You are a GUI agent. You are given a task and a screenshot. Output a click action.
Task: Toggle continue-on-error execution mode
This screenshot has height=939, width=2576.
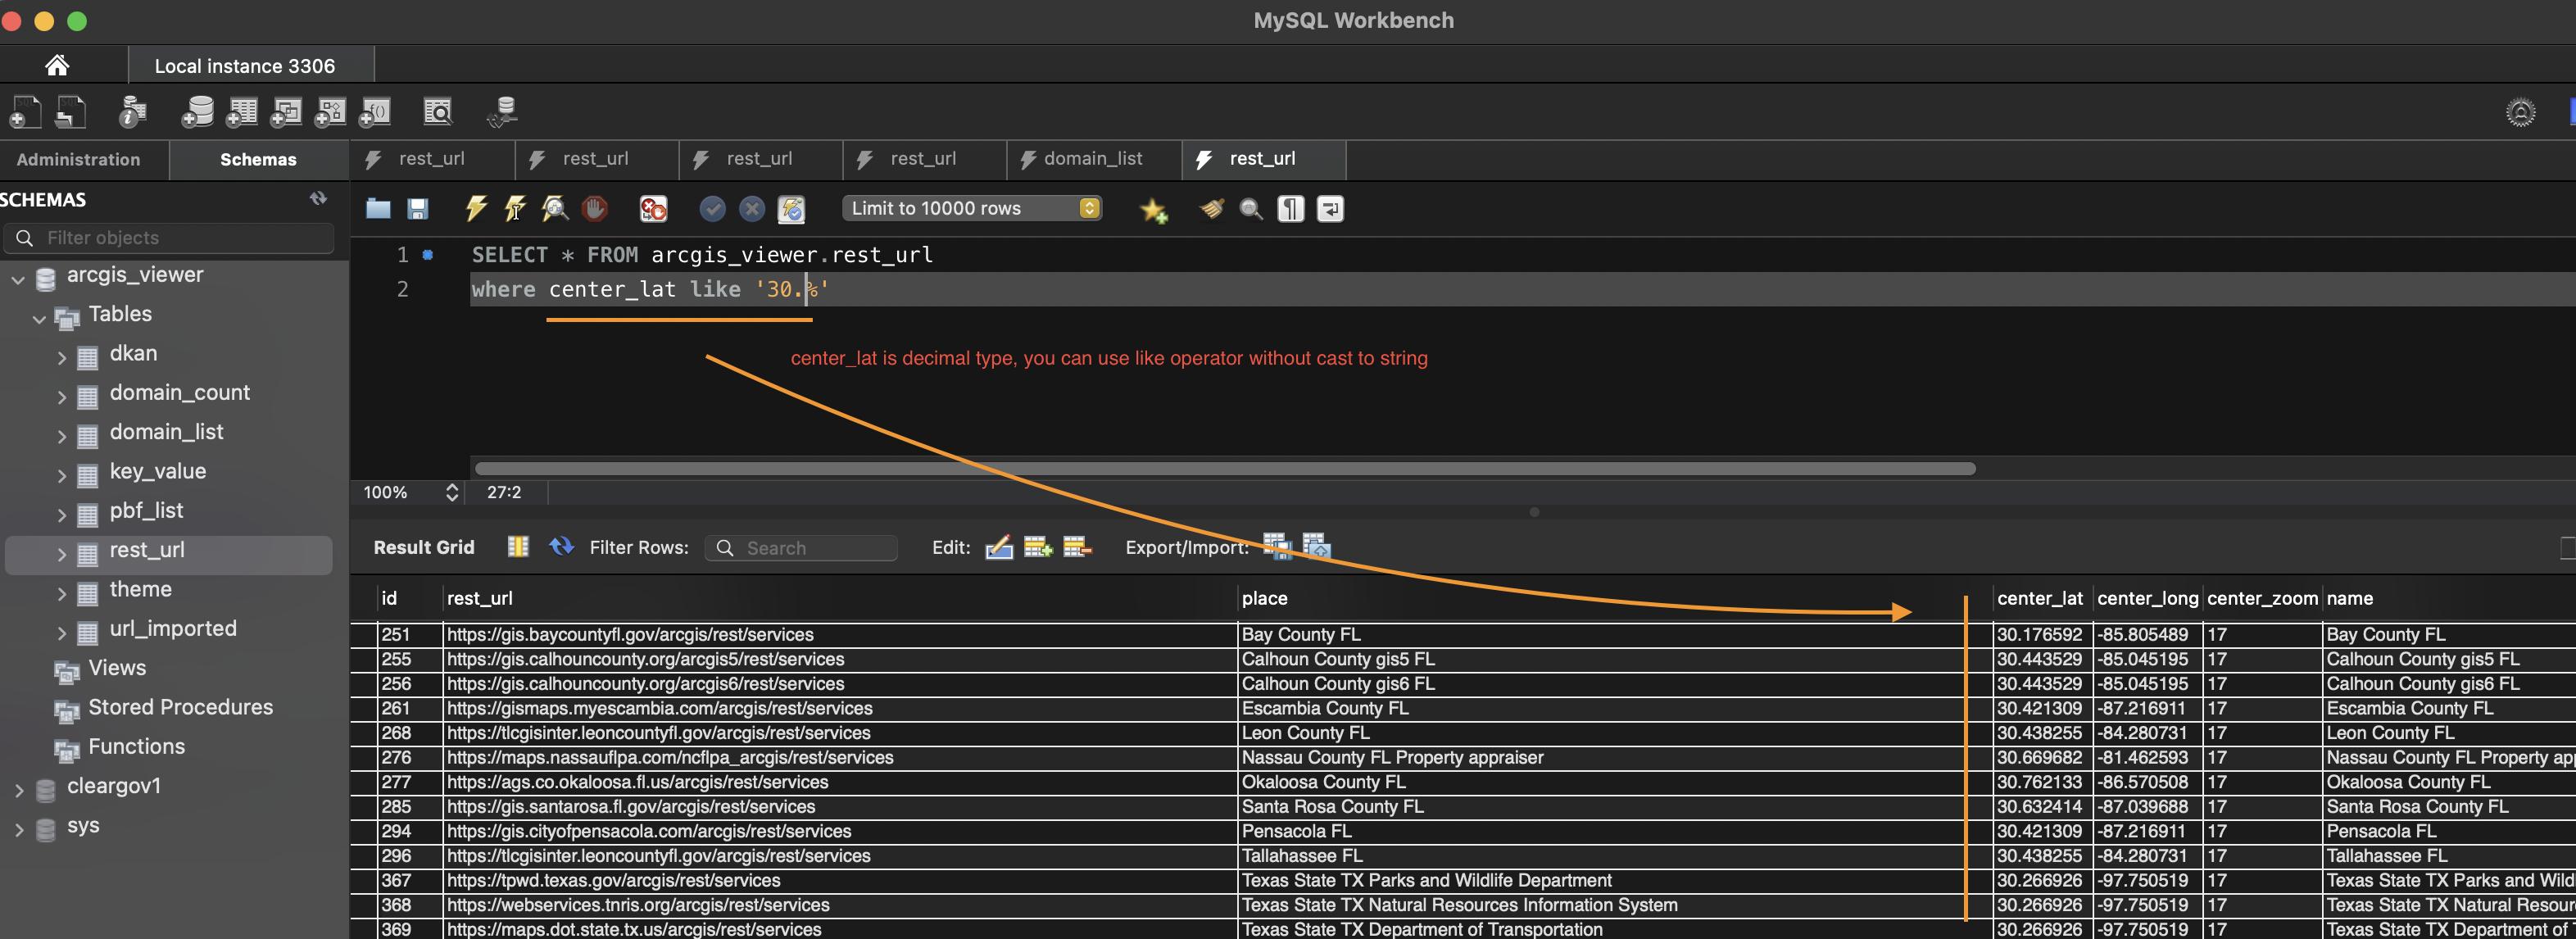pos(653,208)
